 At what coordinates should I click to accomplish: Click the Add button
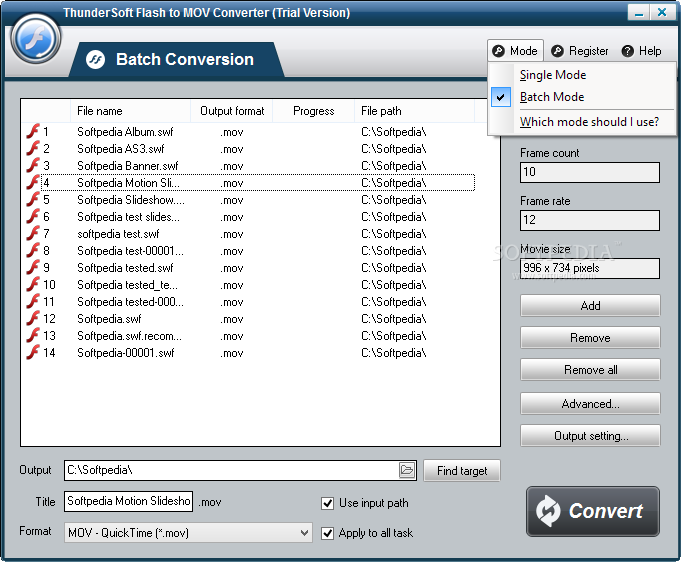point(590,306)
